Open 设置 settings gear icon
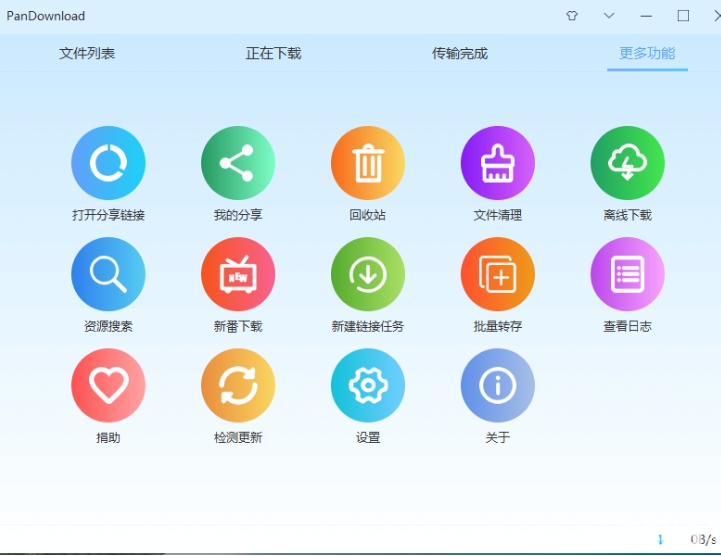This screenshot has height=556, width=721. coord(368,385)
